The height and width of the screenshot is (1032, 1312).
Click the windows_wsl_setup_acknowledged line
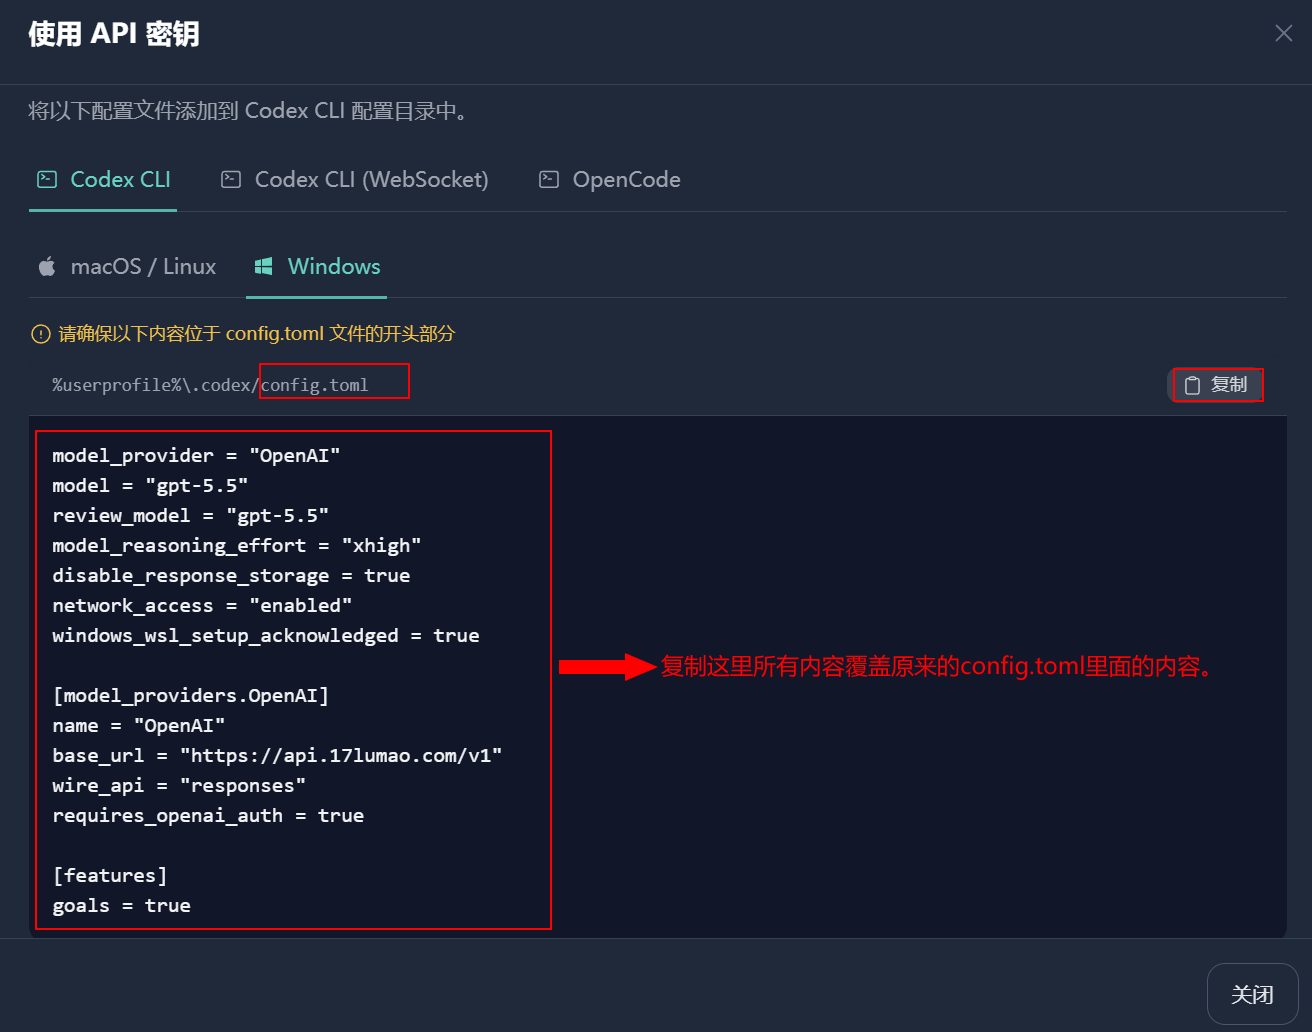pyautogui.click(x=266, y=636)
